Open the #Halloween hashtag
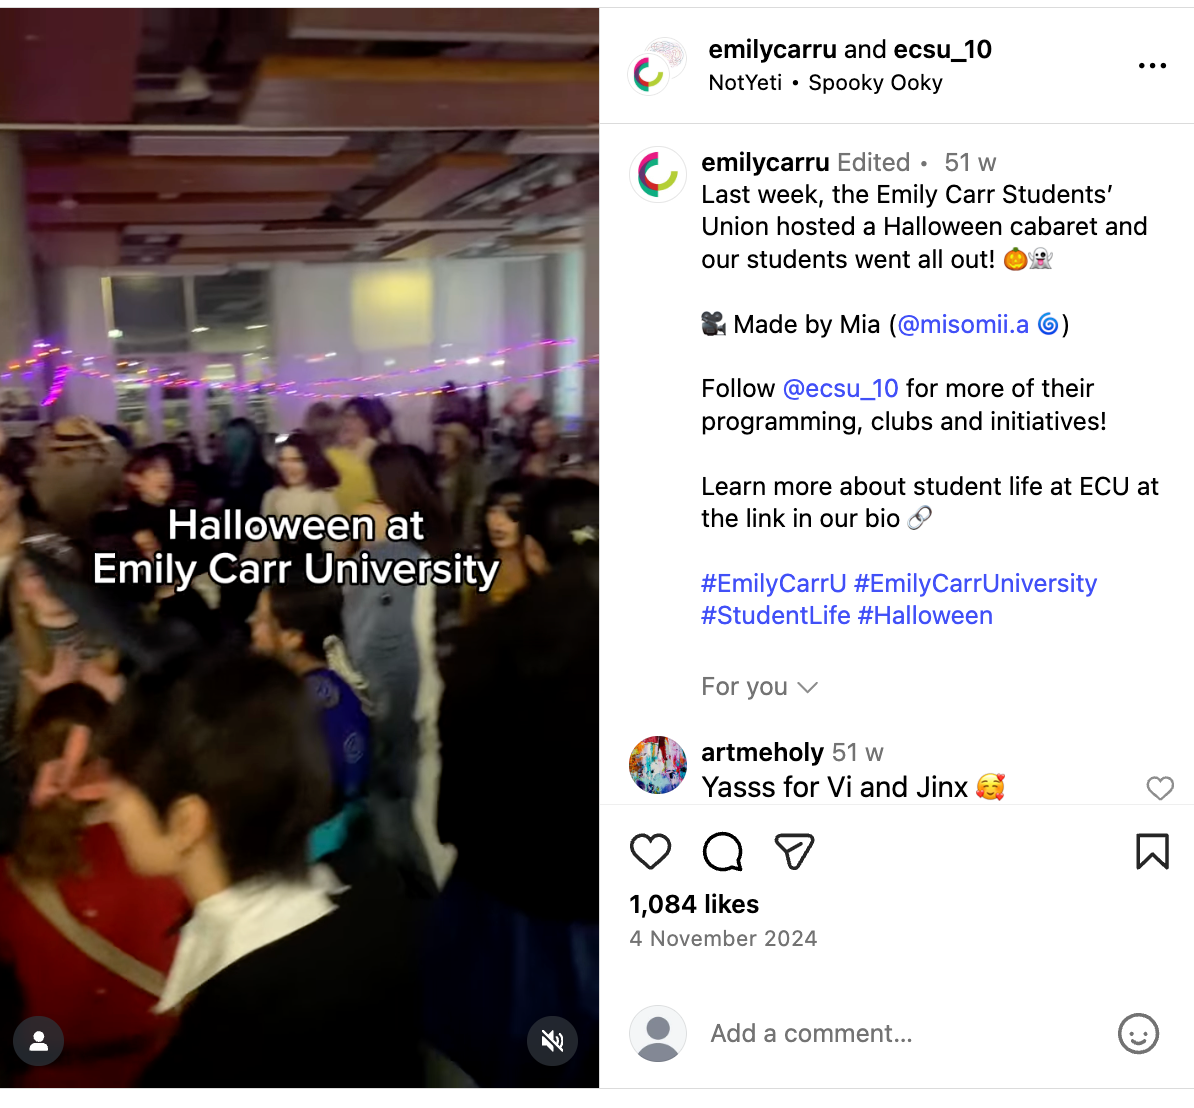 point(924,615)
